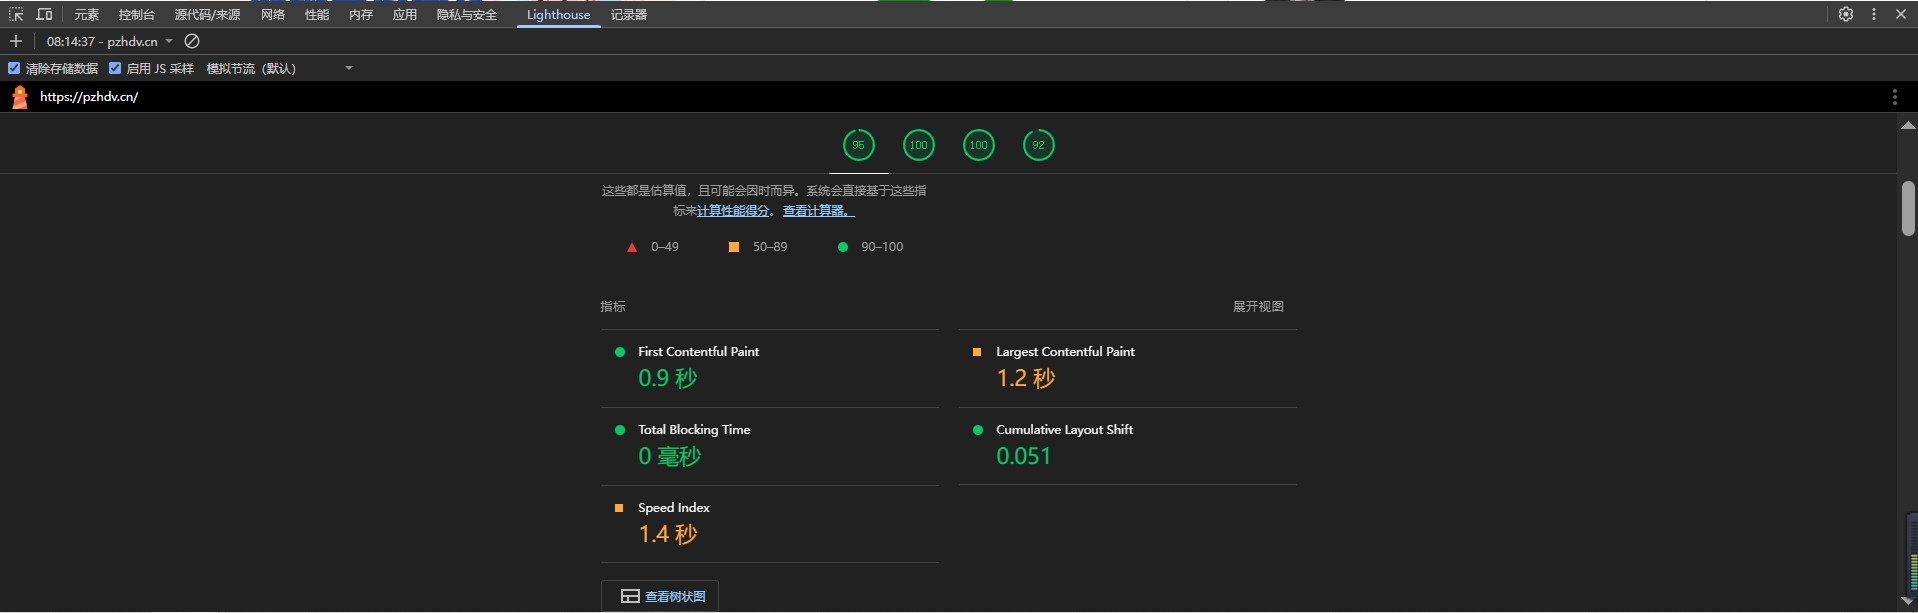
Task: Open the 控制台 tab
Action: point(136,14)
